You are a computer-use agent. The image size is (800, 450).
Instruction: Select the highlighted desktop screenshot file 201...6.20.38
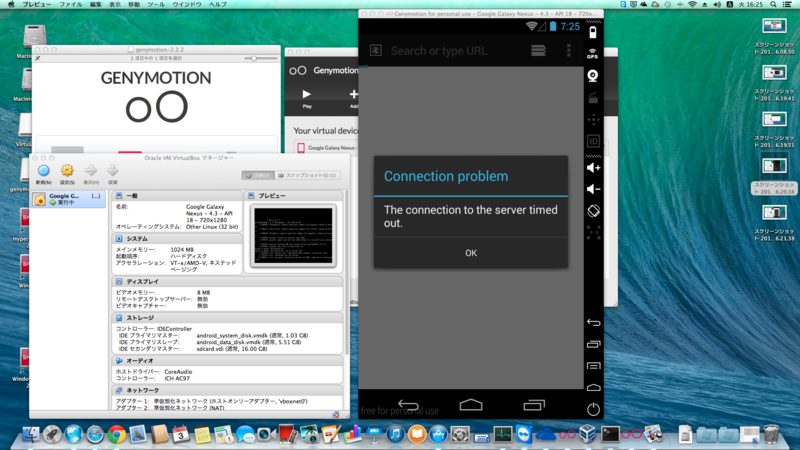point(774,176)
